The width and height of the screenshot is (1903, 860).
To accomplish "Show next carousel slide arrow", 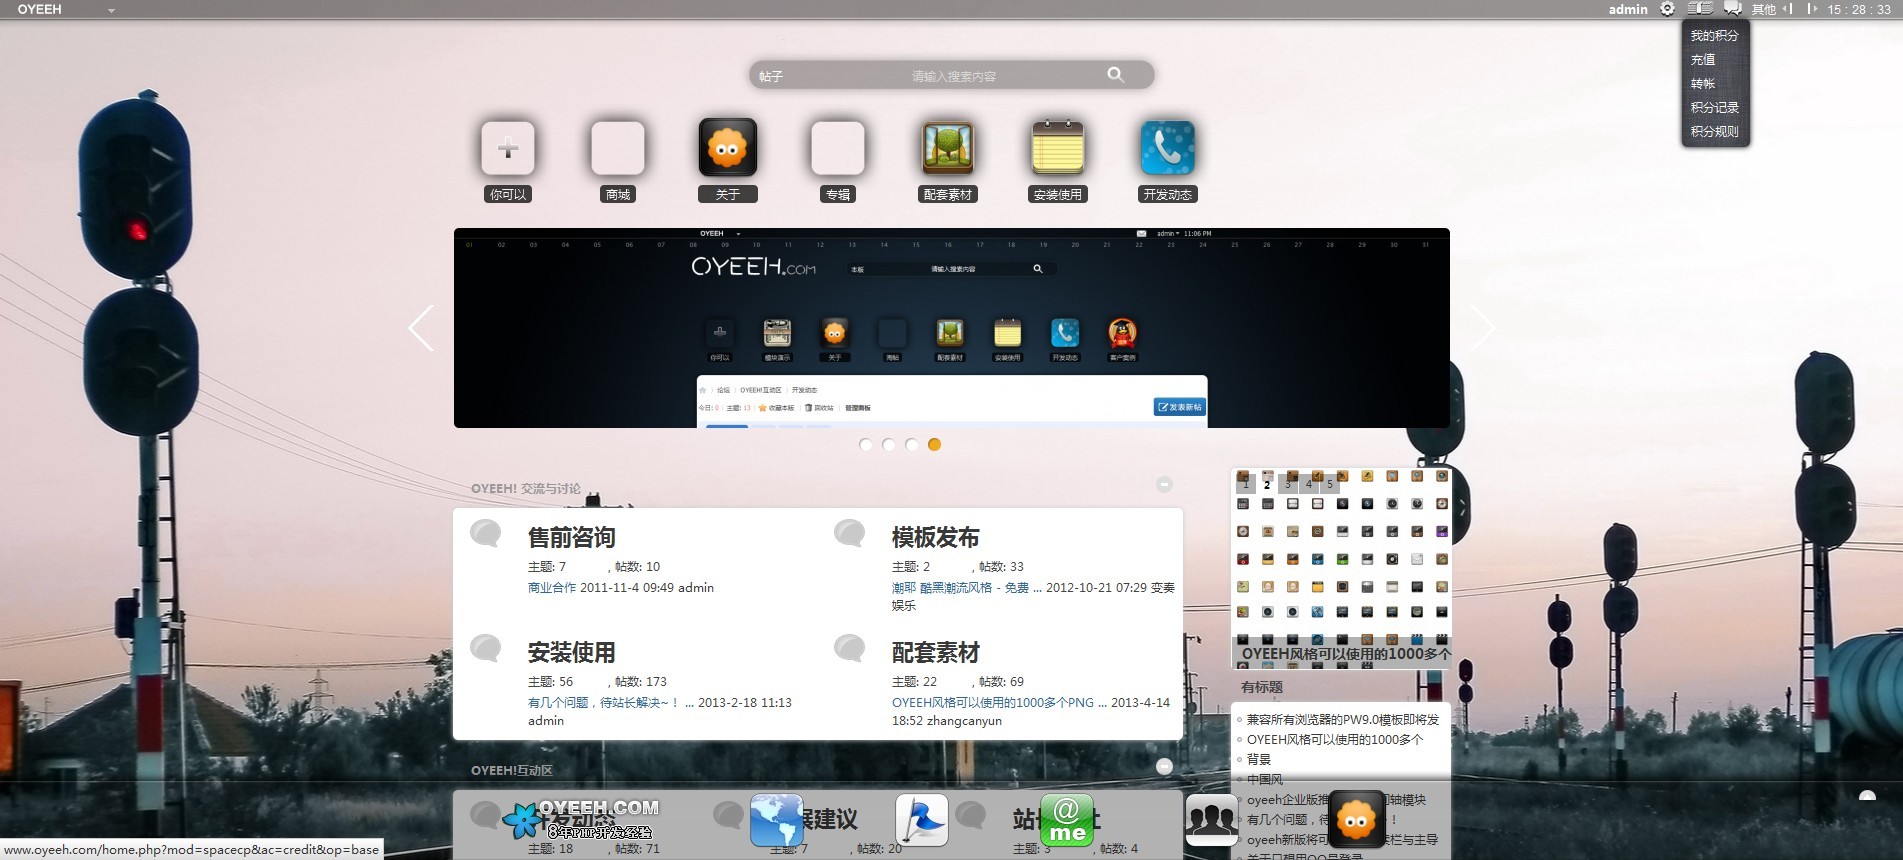I will (1483, 328).
